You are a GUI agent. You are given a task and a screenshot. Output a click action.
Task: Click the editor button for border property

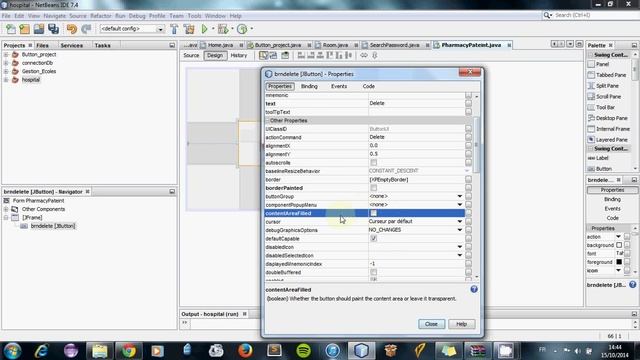coord(468,179)
